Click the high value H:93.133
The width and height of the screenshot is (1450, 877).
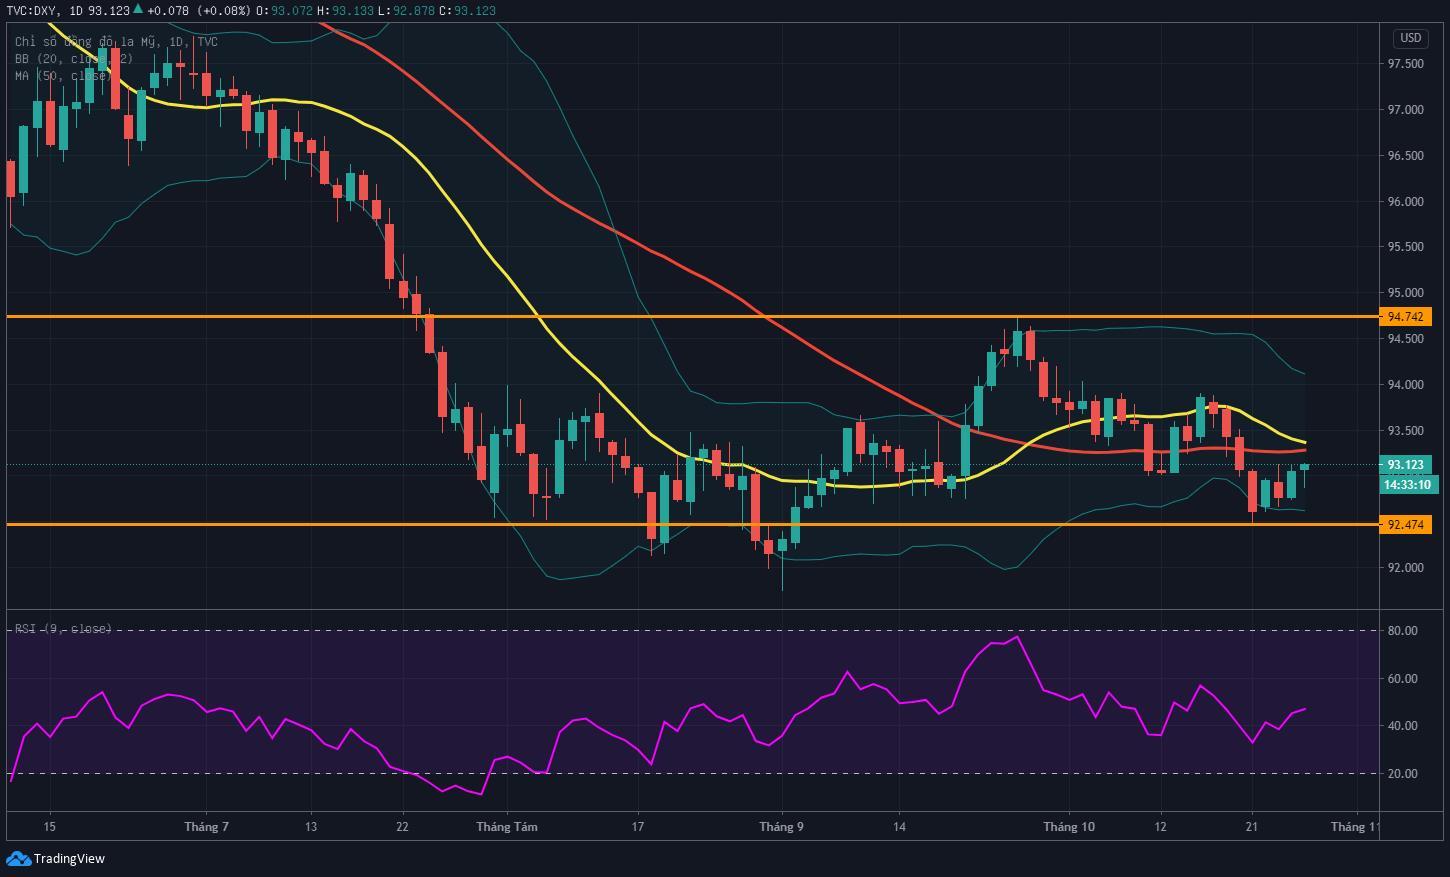click(x=345, y=10)
